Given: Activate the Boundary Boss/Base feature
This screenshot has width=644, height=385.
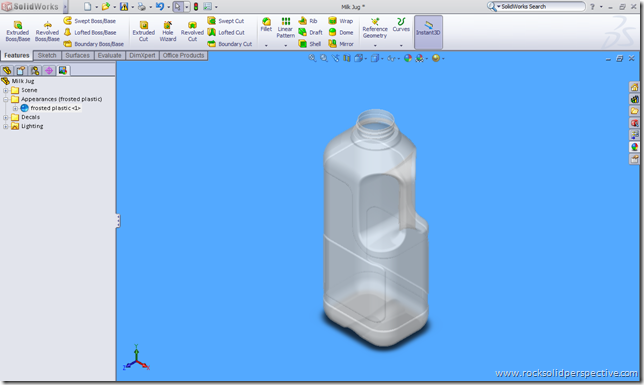Looking at the screenshot, I should point(94,44).
